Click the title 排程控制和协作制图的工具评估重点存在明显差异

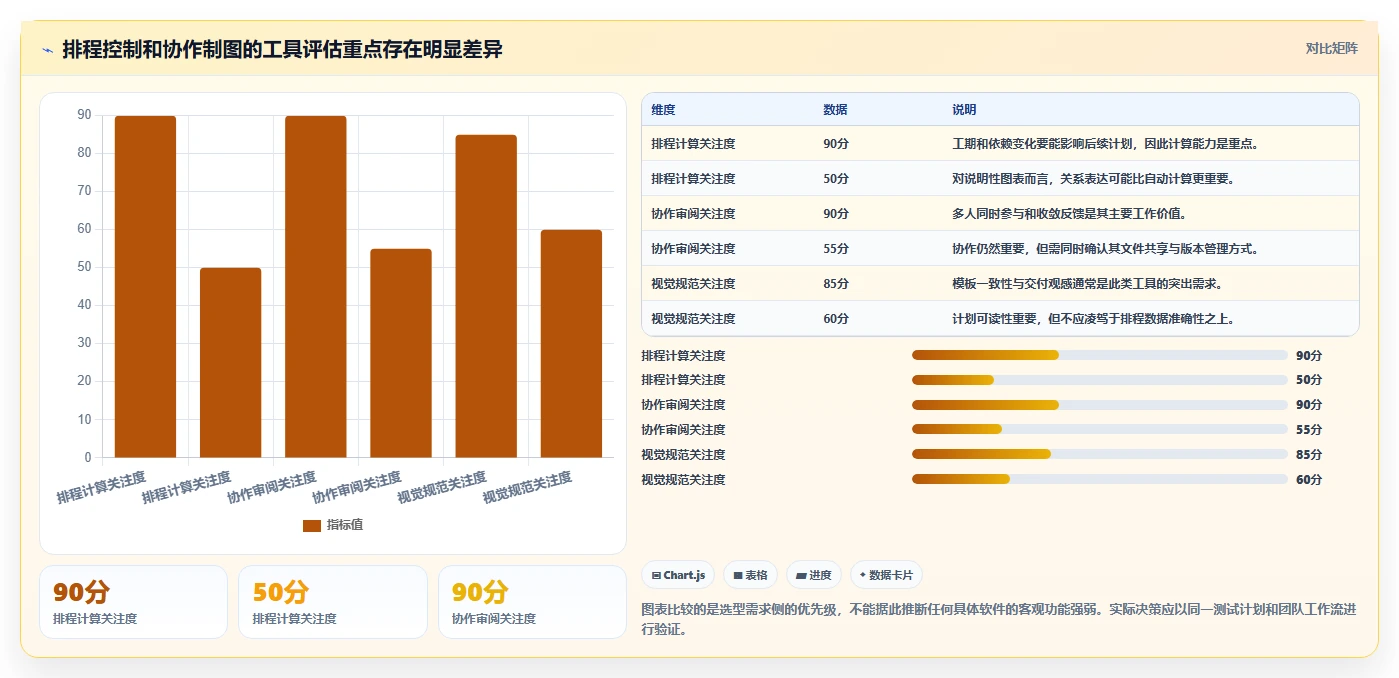282,49
